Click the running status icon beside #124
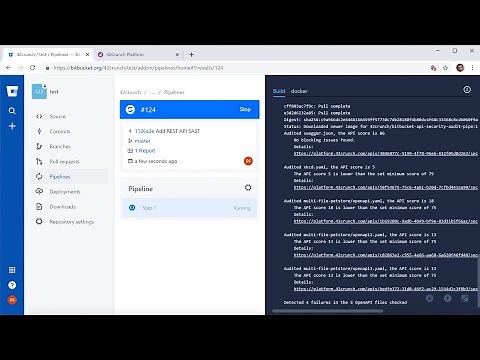 [x=130, y=109]
